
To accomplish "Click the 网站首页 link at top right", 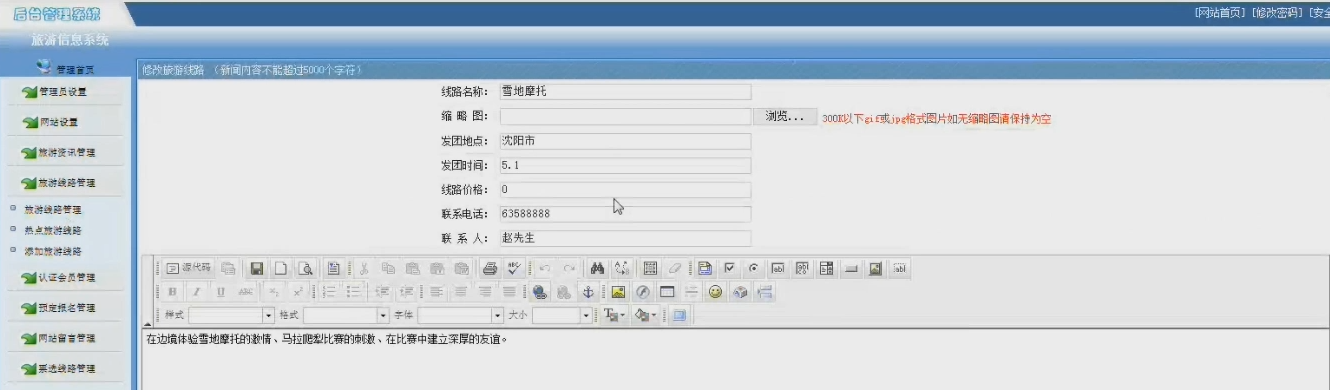I will (1220, 13).
